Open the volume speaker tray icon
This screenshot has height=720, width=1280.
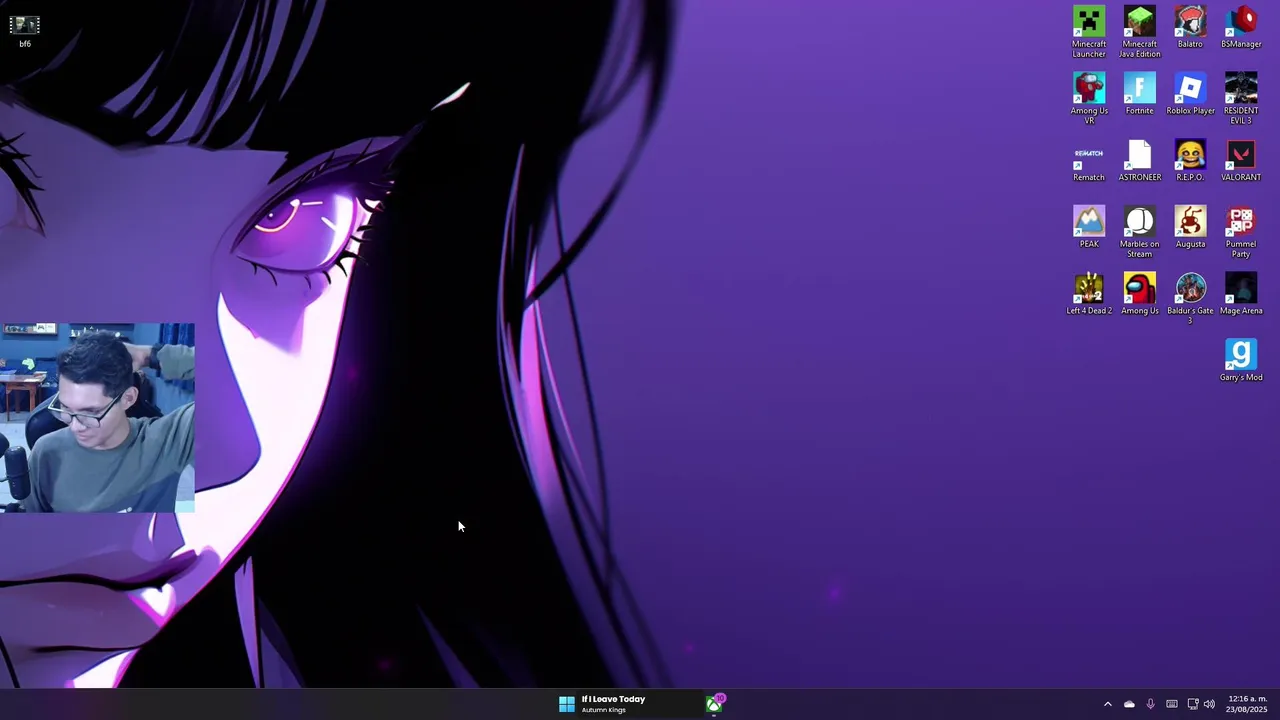pyautogui.click(x=1209, y=704)
